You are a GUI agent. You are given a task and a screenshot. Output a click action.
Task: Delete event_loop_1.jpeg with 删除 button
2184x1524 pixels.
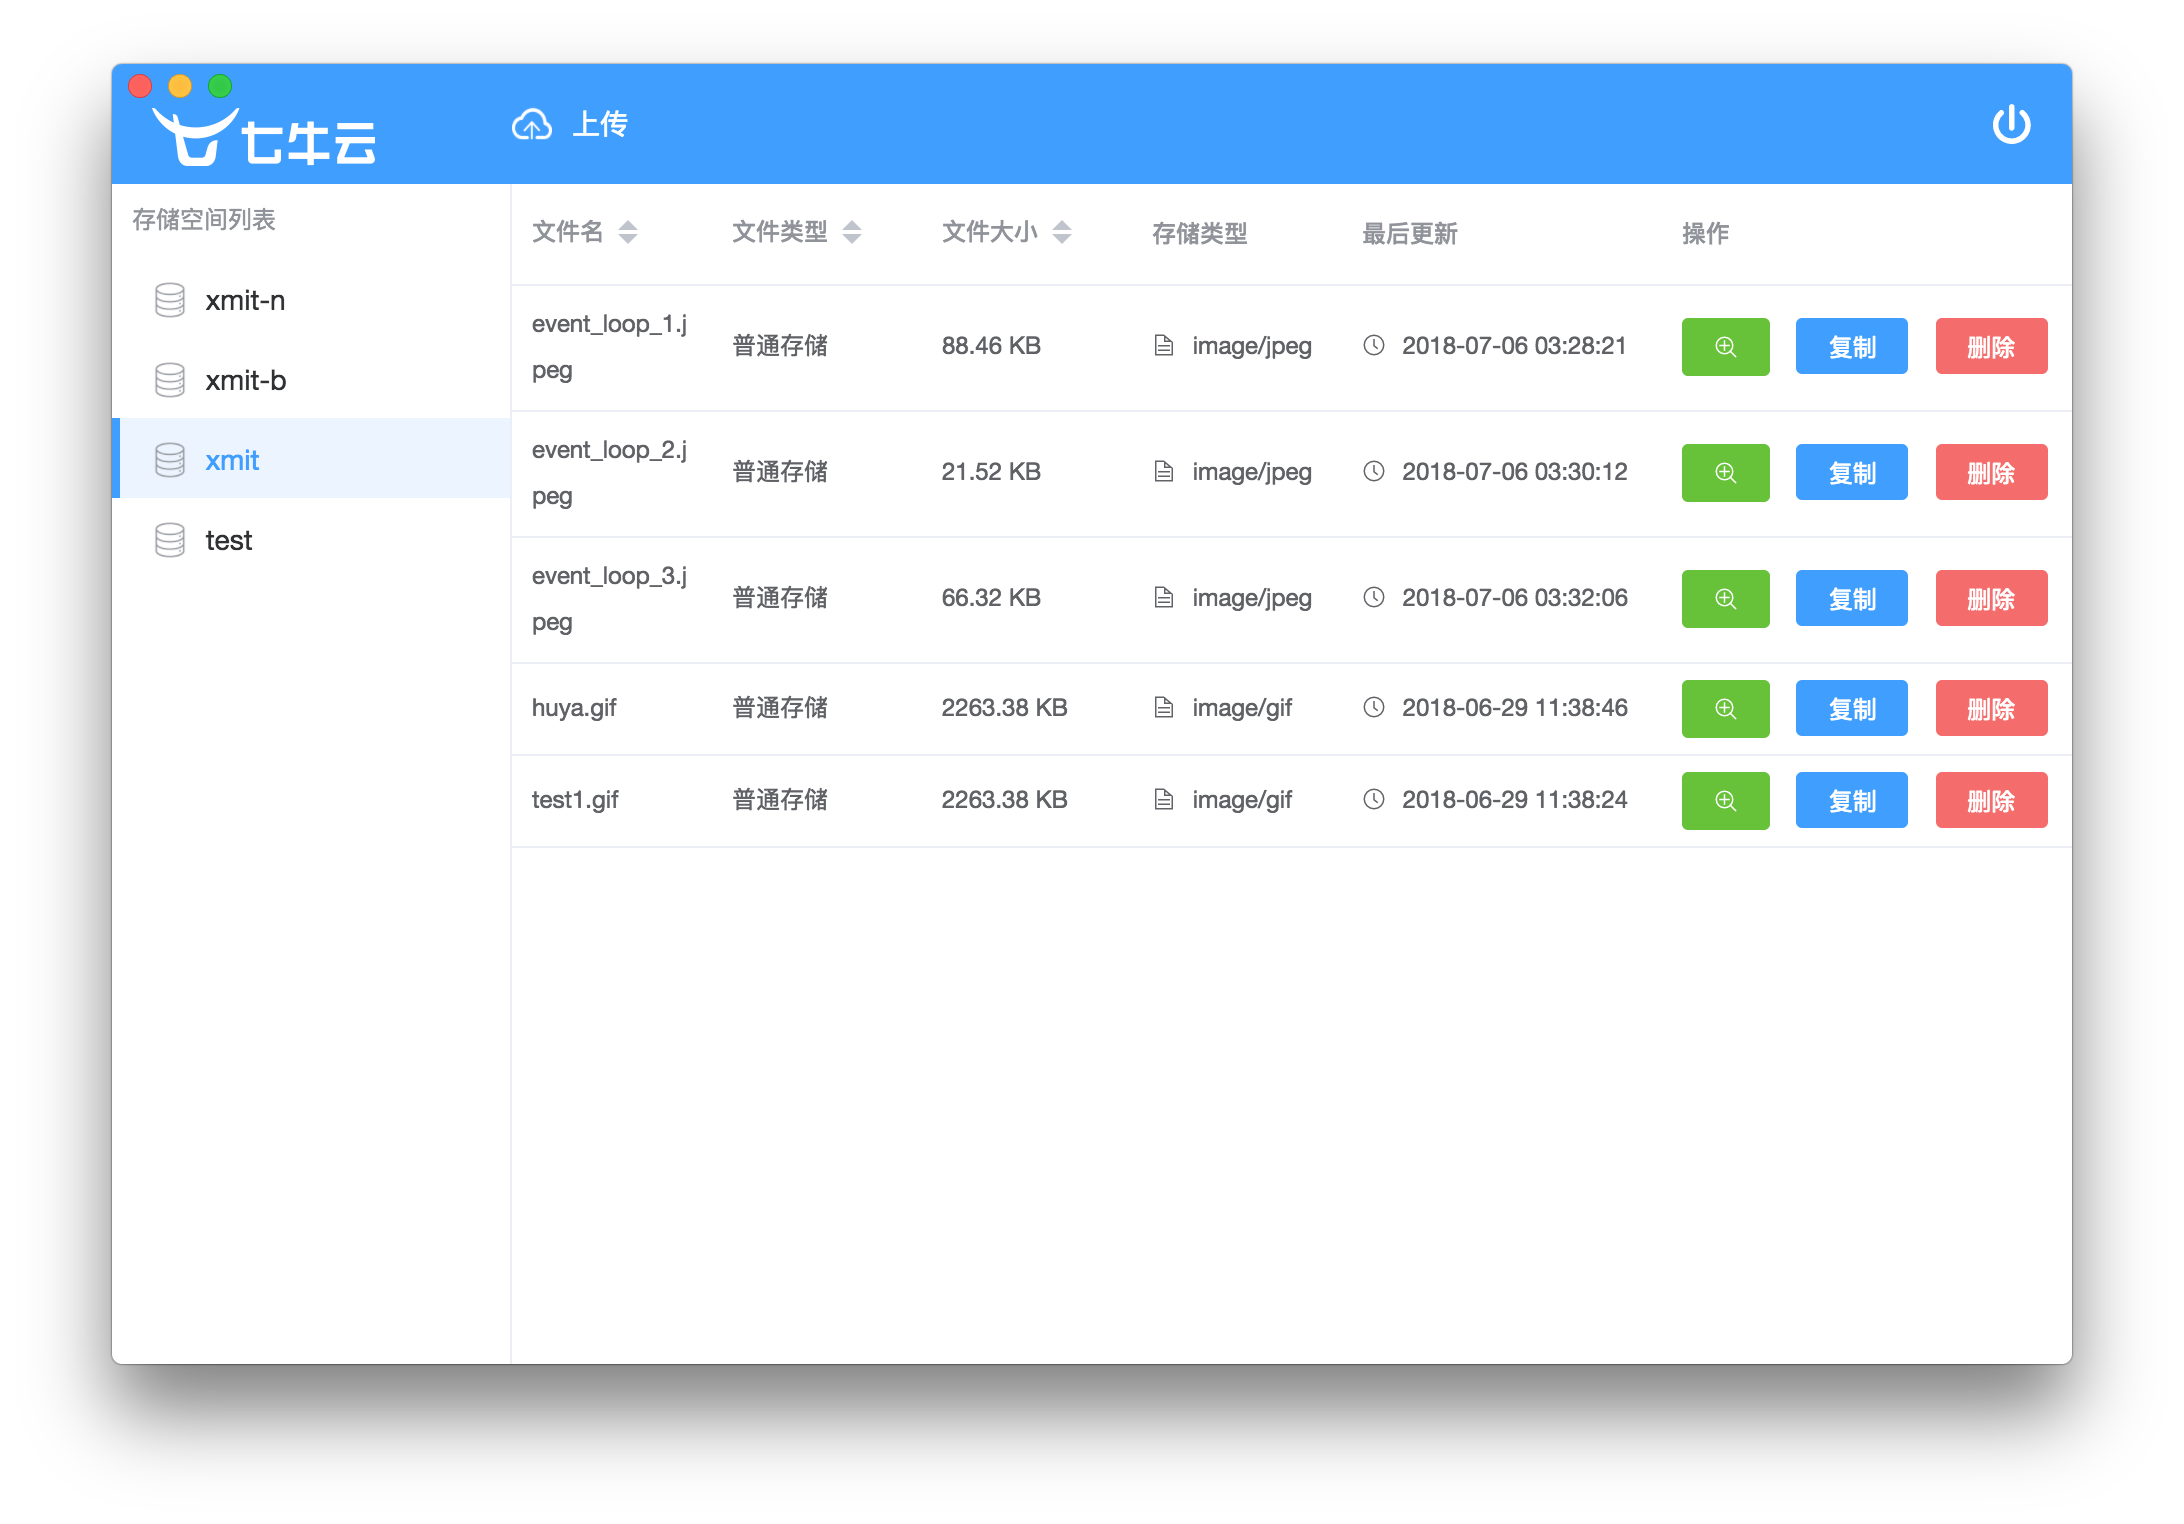point(1990,347)
